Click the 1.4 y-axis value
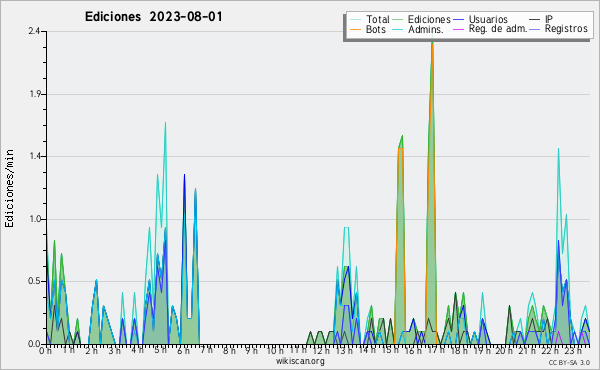 pos(35,156)
